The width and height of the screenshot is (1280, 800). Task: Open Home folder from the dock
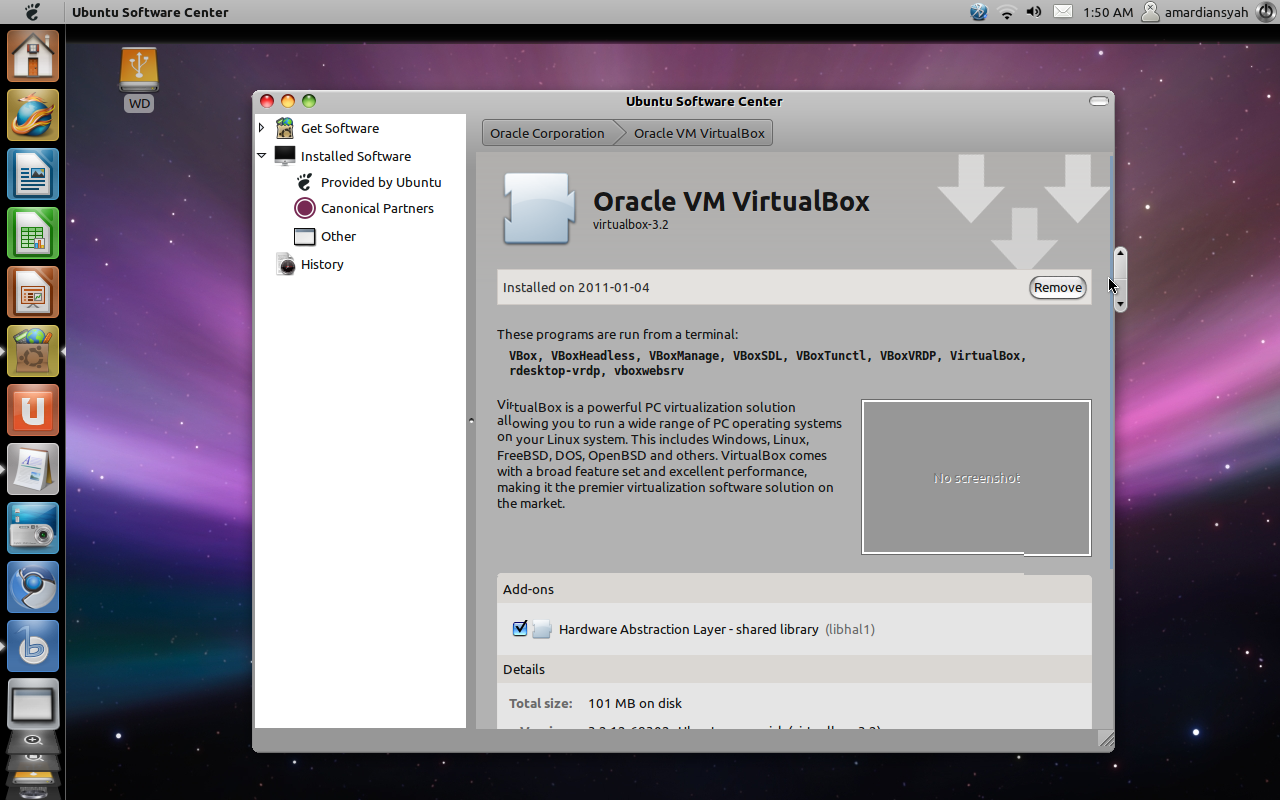(33, 56)
